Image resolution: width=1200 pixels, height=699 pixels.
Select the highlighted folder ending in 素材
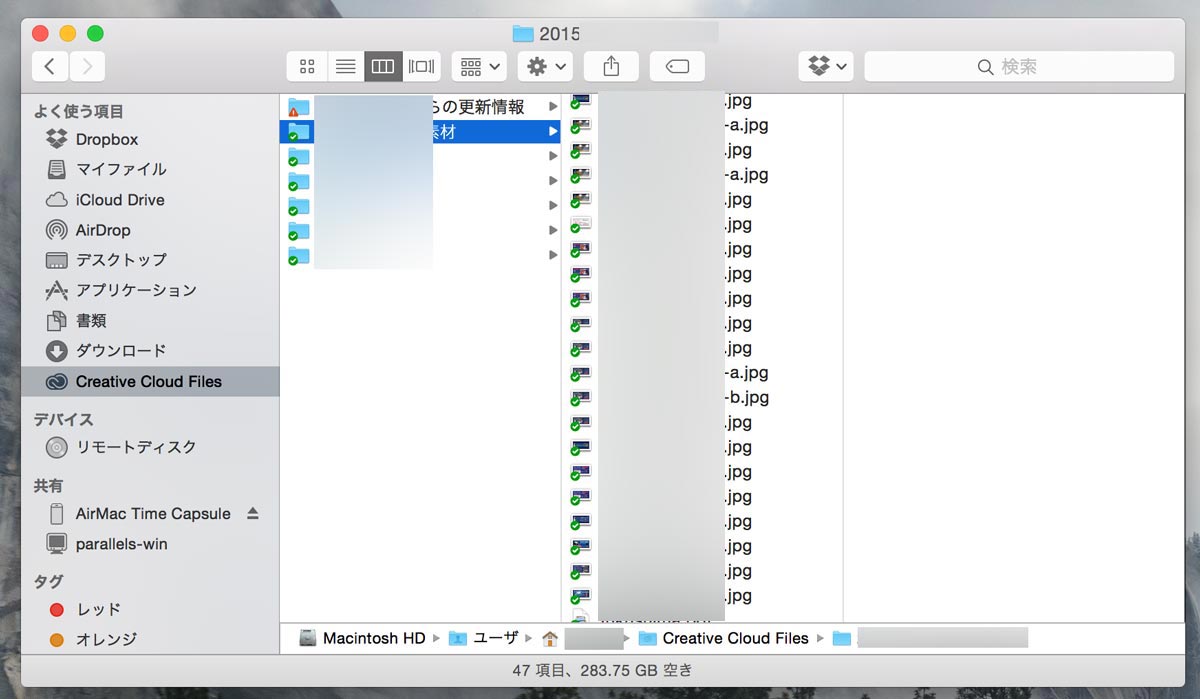pyautogui.click(x=420, y=131)
